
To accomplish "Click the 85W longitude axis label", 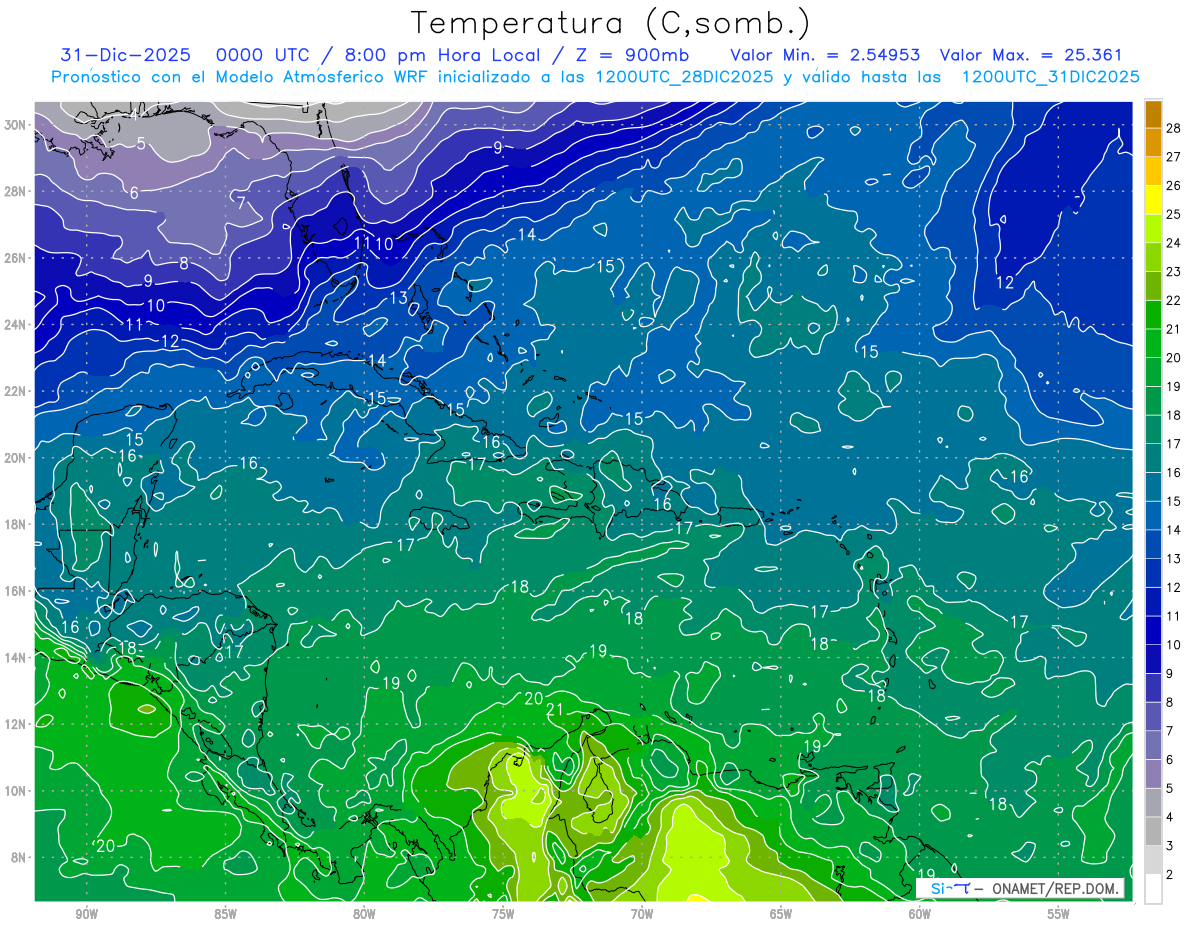I will pos(225,914).
